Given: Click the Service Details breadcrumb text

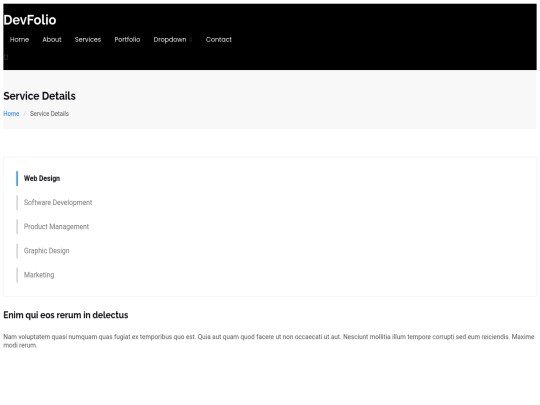Looking at the screenshot, I should tap(49, 114).
